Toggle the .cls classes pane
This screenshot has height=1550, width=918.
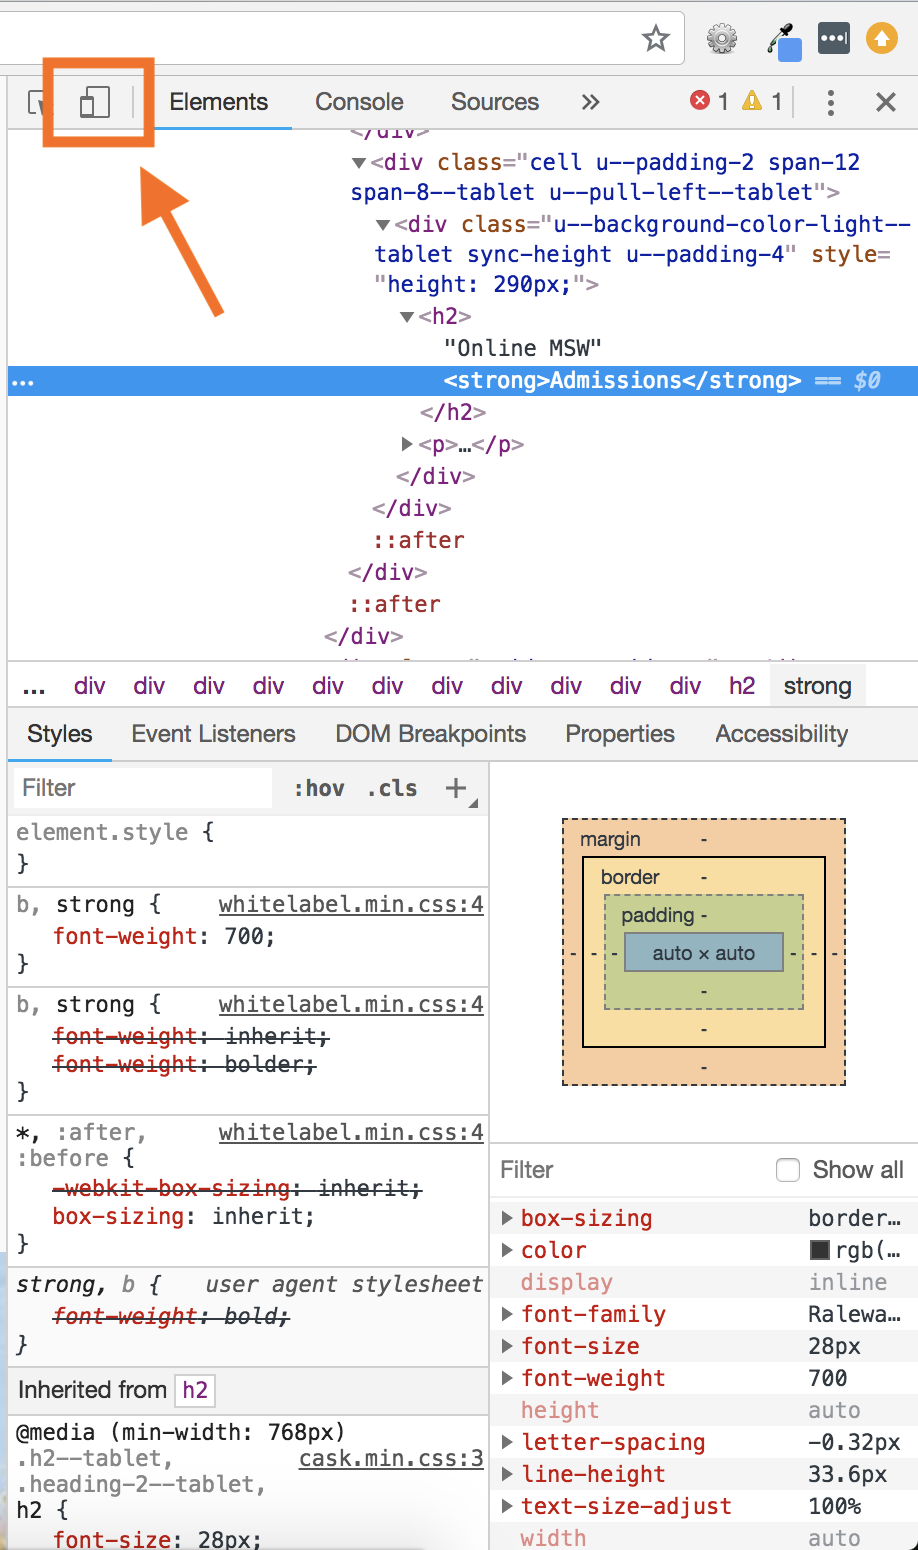coord(392,788)
